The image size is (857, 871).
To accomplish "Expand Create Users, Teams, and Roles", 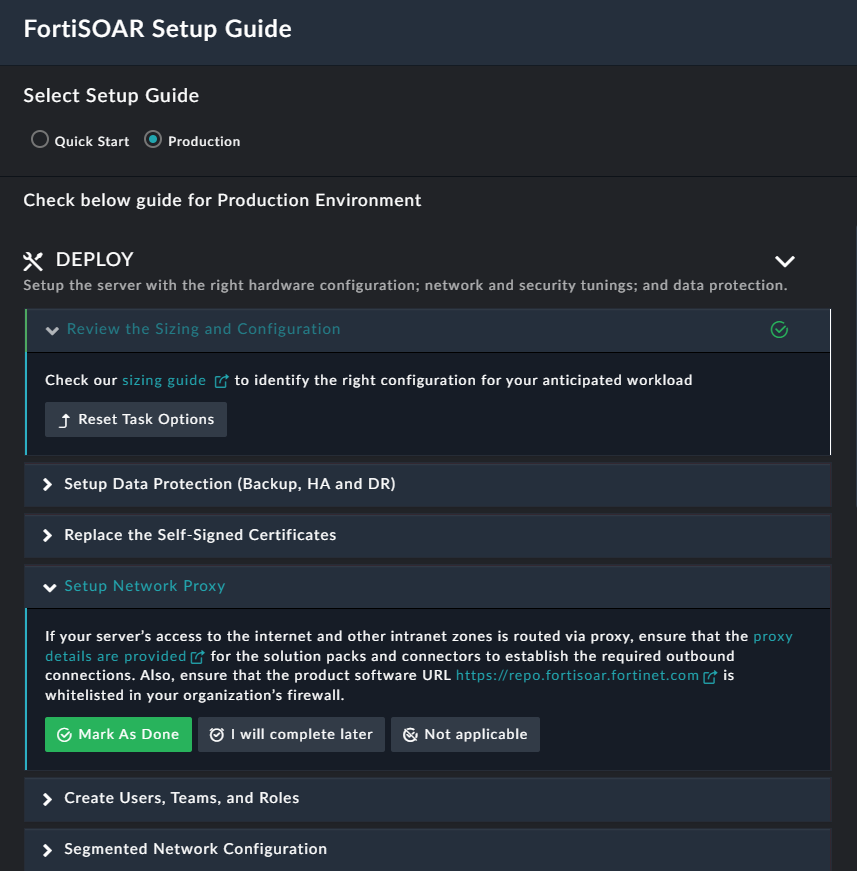I will click(47, 798).
